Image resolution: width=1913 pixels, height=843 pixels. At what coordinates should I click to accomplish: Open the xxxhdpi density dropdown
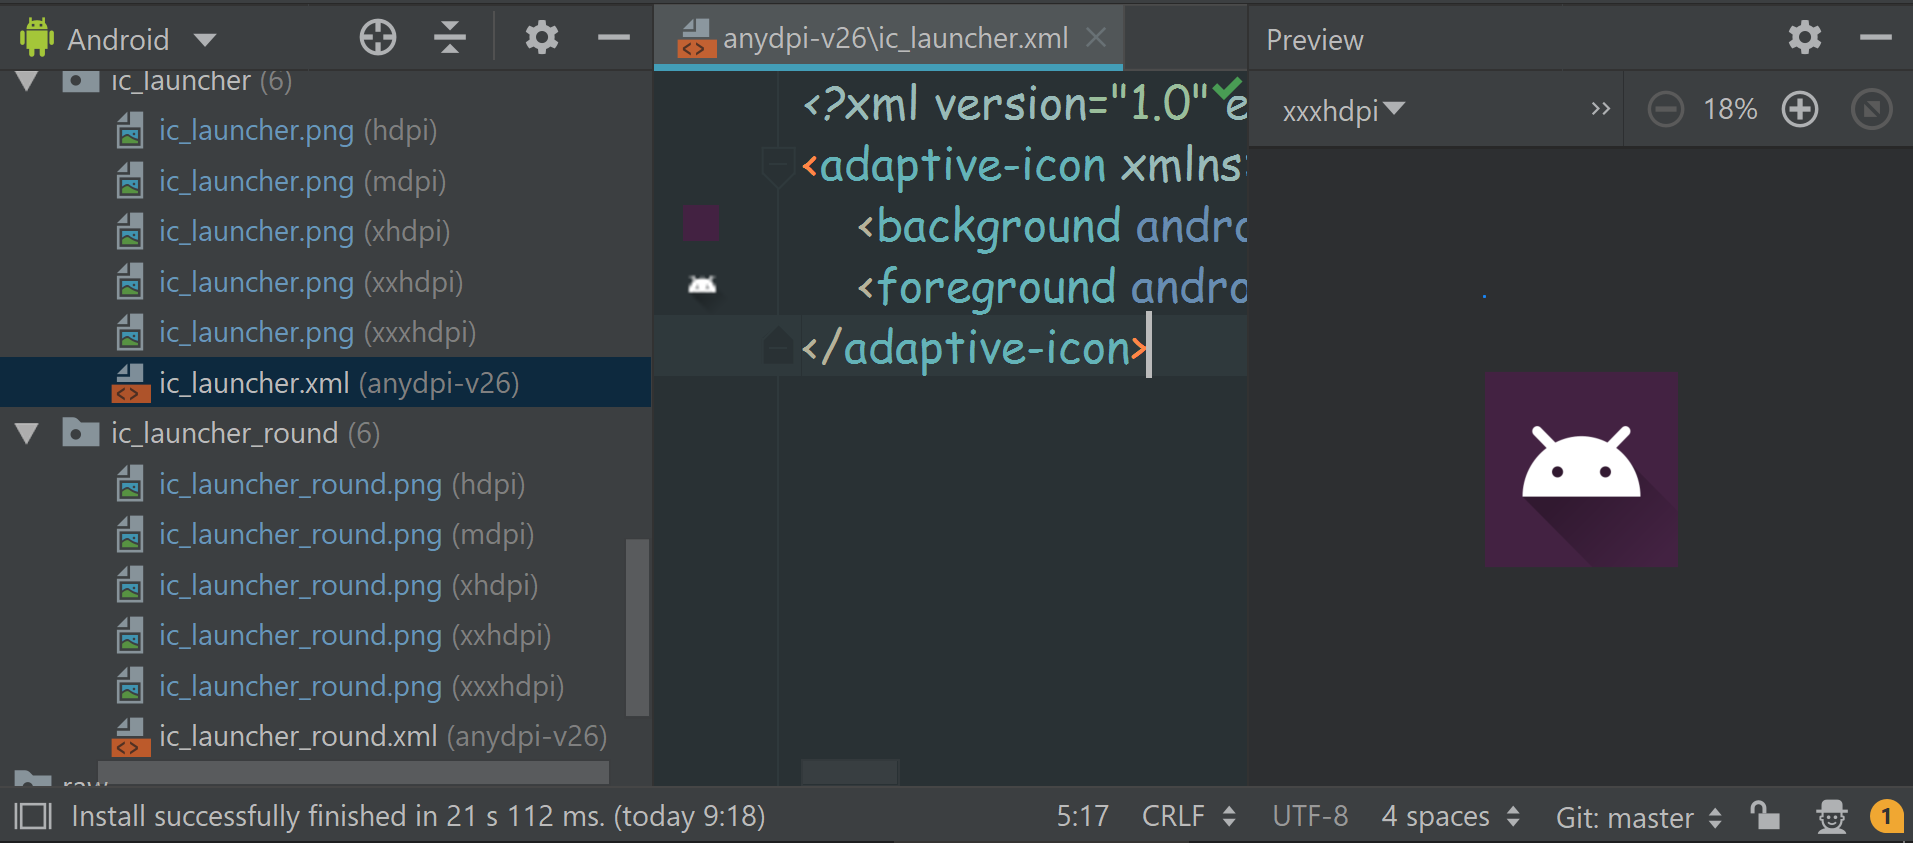1343,110
